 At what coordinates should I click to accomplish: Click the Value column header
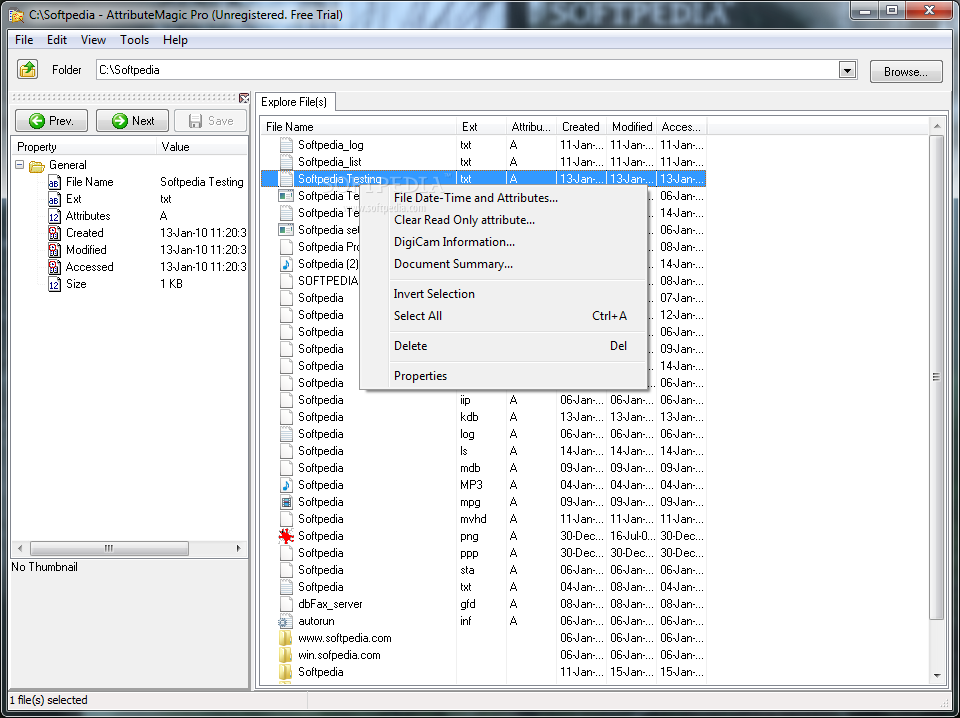[x=202, y=147]
